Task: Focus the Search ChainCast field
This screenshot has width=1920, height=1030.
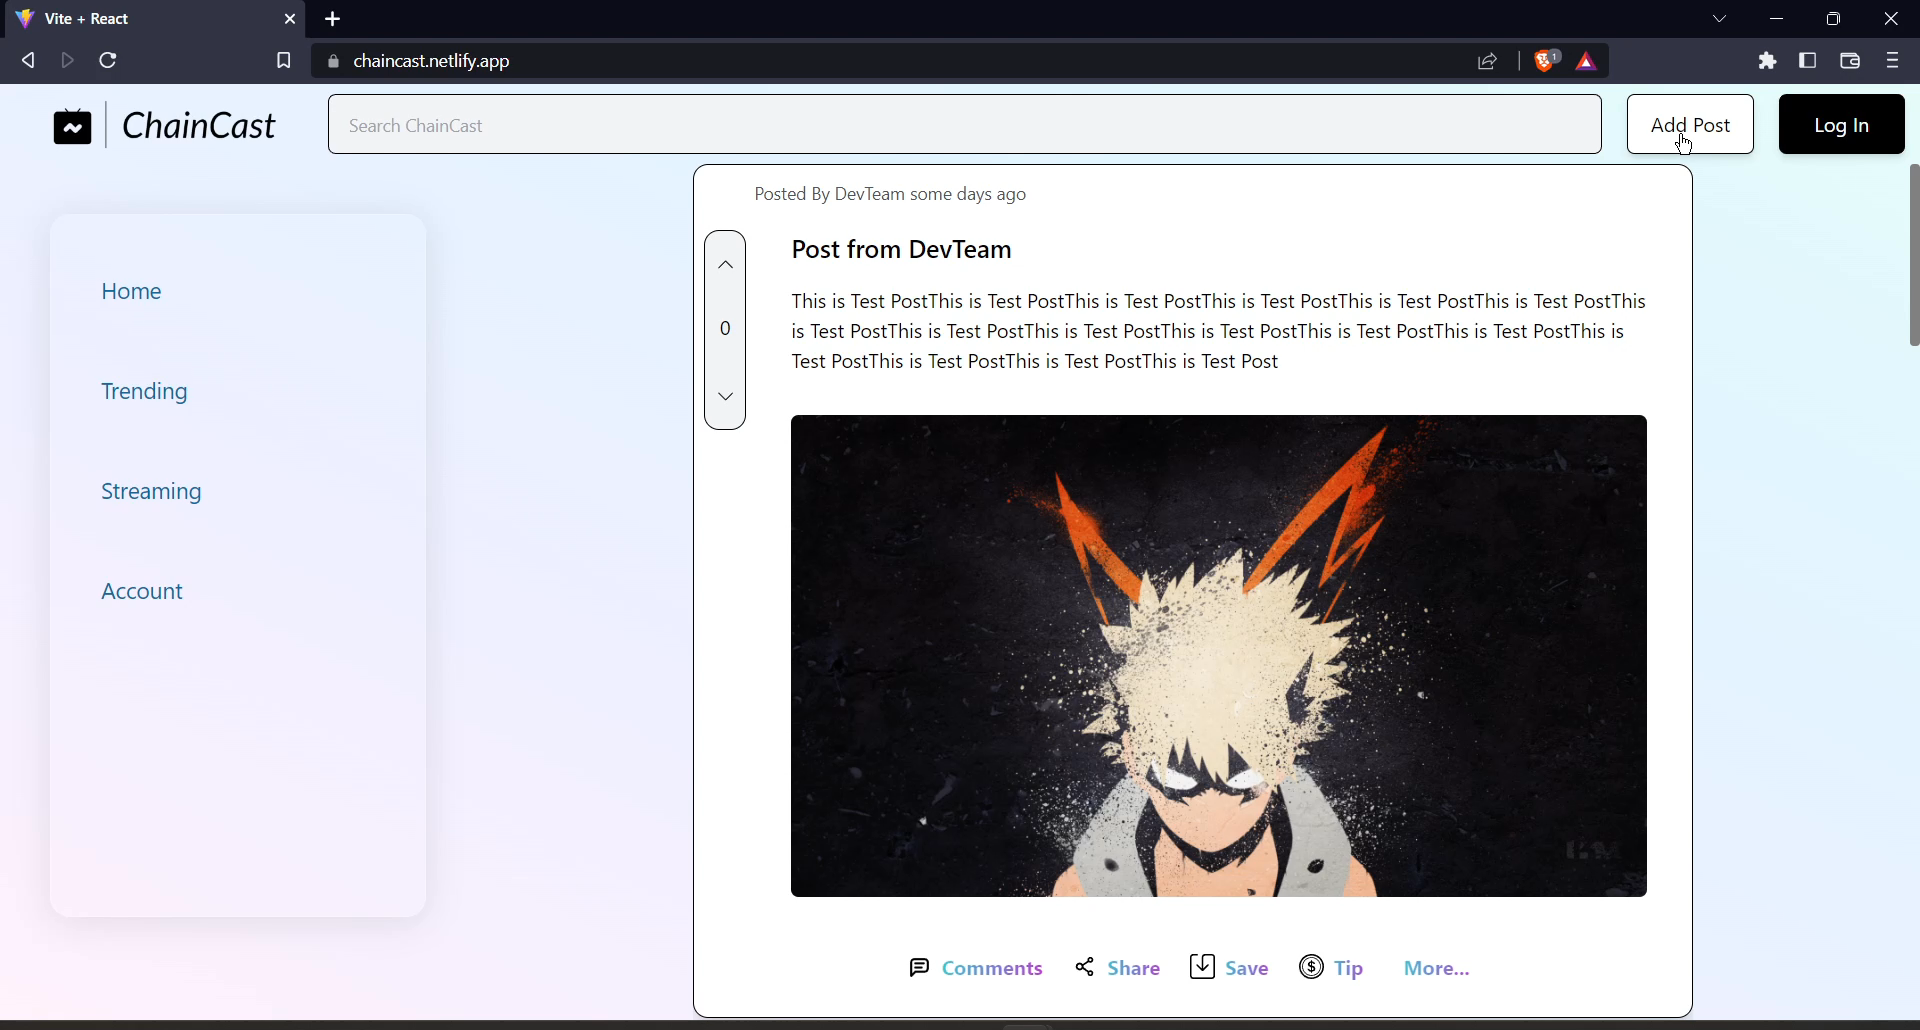Action: coord(965,124)
